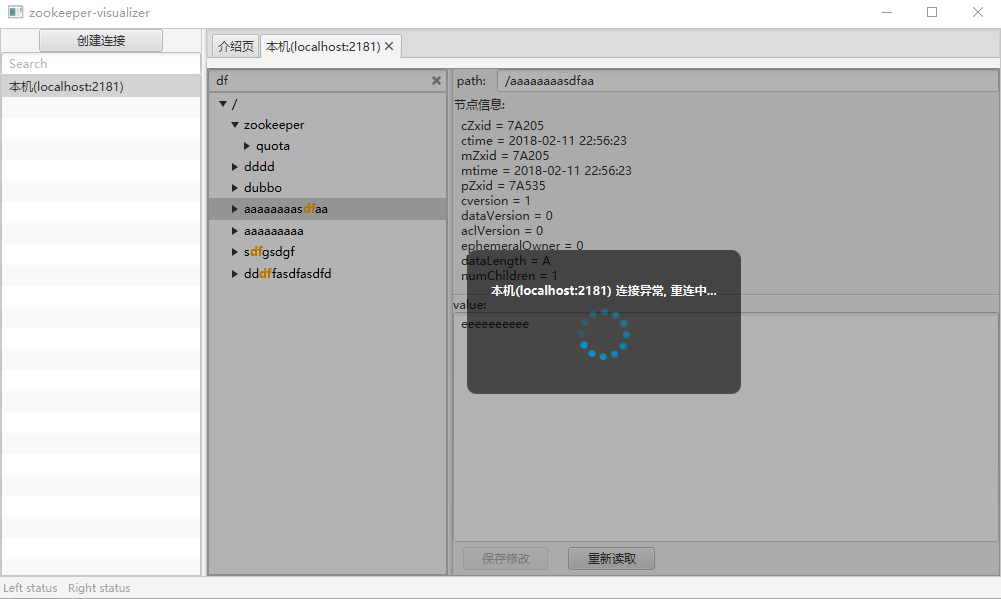1001x599 pixels.
Task: Close the zookeeper-visualizer window
Action: pos(977,12)
